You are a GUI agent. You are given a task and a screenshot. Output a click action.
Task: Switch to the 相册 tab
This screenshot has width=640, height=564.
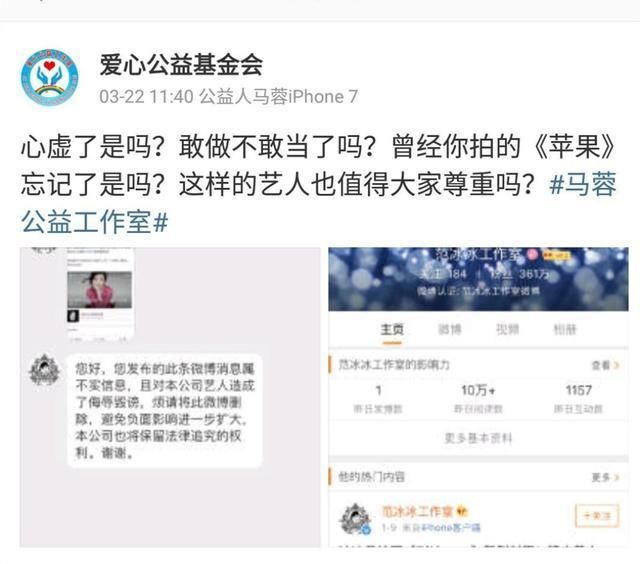coord(565,329)
